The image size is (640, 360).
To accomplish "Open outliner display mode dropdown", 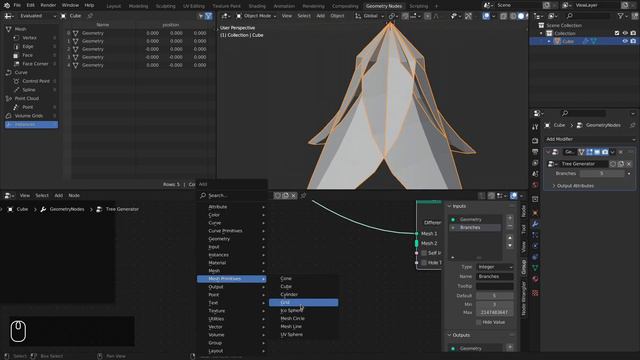I will [553, 16].
